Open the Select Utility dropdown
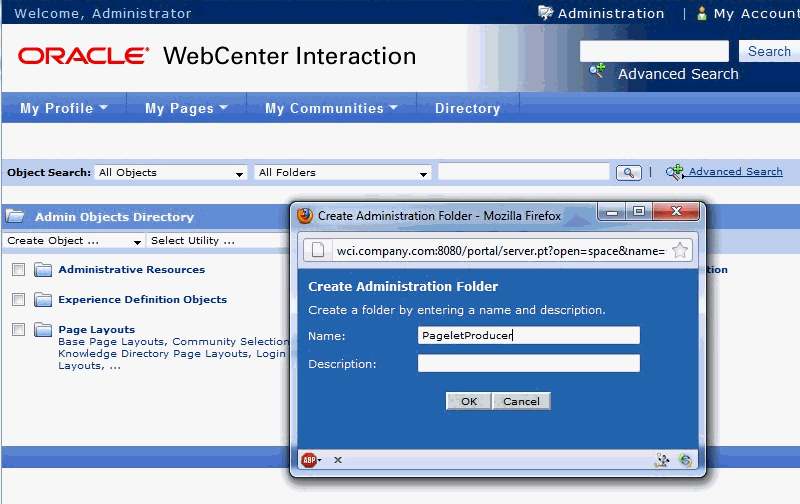 click(x=218, y=241)
